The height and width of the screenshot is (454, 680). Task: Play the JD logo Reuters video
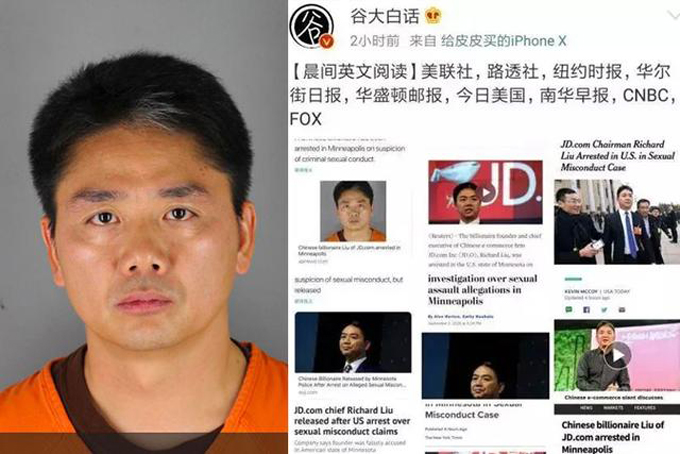[x=486, y=192]
